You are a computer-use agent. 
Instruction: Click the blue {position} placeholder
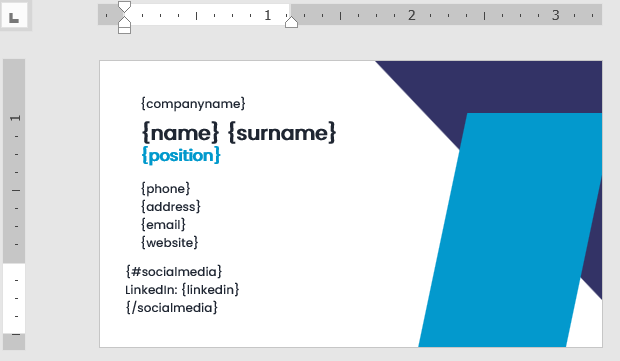pos(181,155)
